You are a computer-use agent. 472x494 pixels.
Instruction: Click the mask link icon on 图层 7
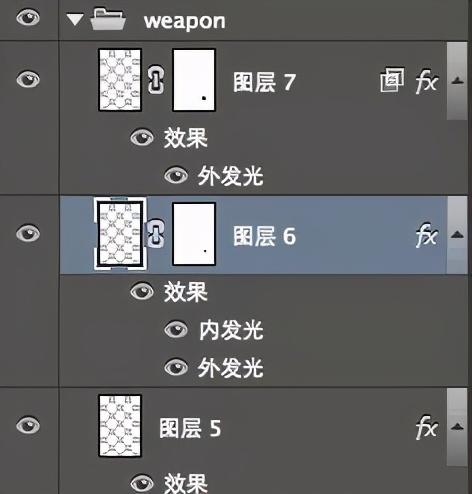pos(156,79)
